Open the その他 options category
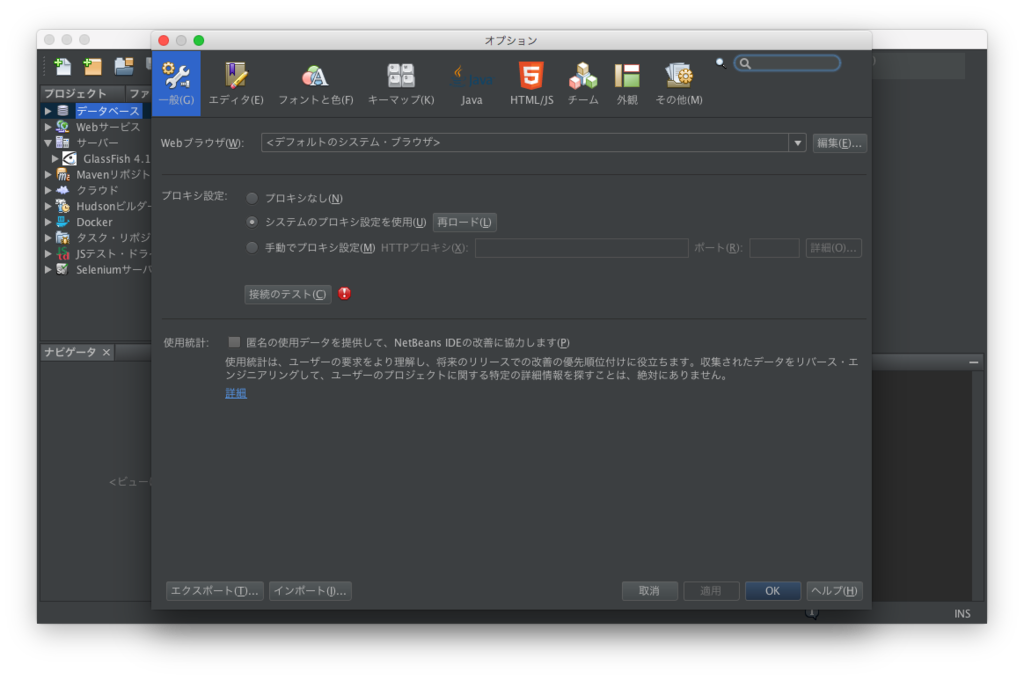 coord(677,75)
